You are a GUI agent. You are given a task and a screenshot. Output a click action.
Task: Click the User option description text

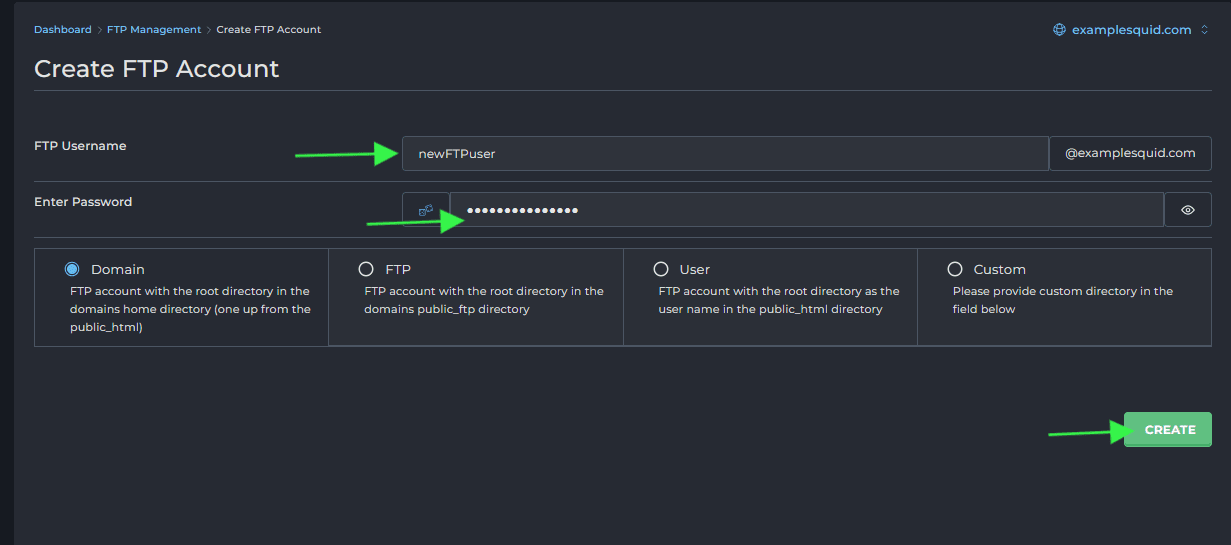[779, 300]
